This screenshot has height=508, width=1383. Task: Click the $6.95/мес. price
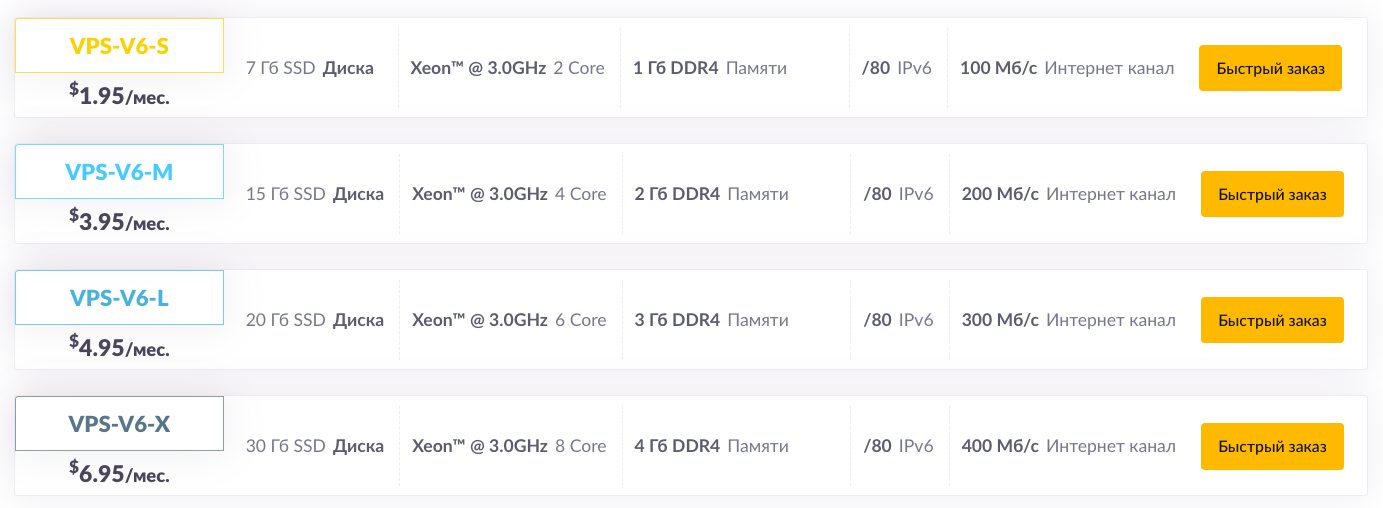click(119, 473)
